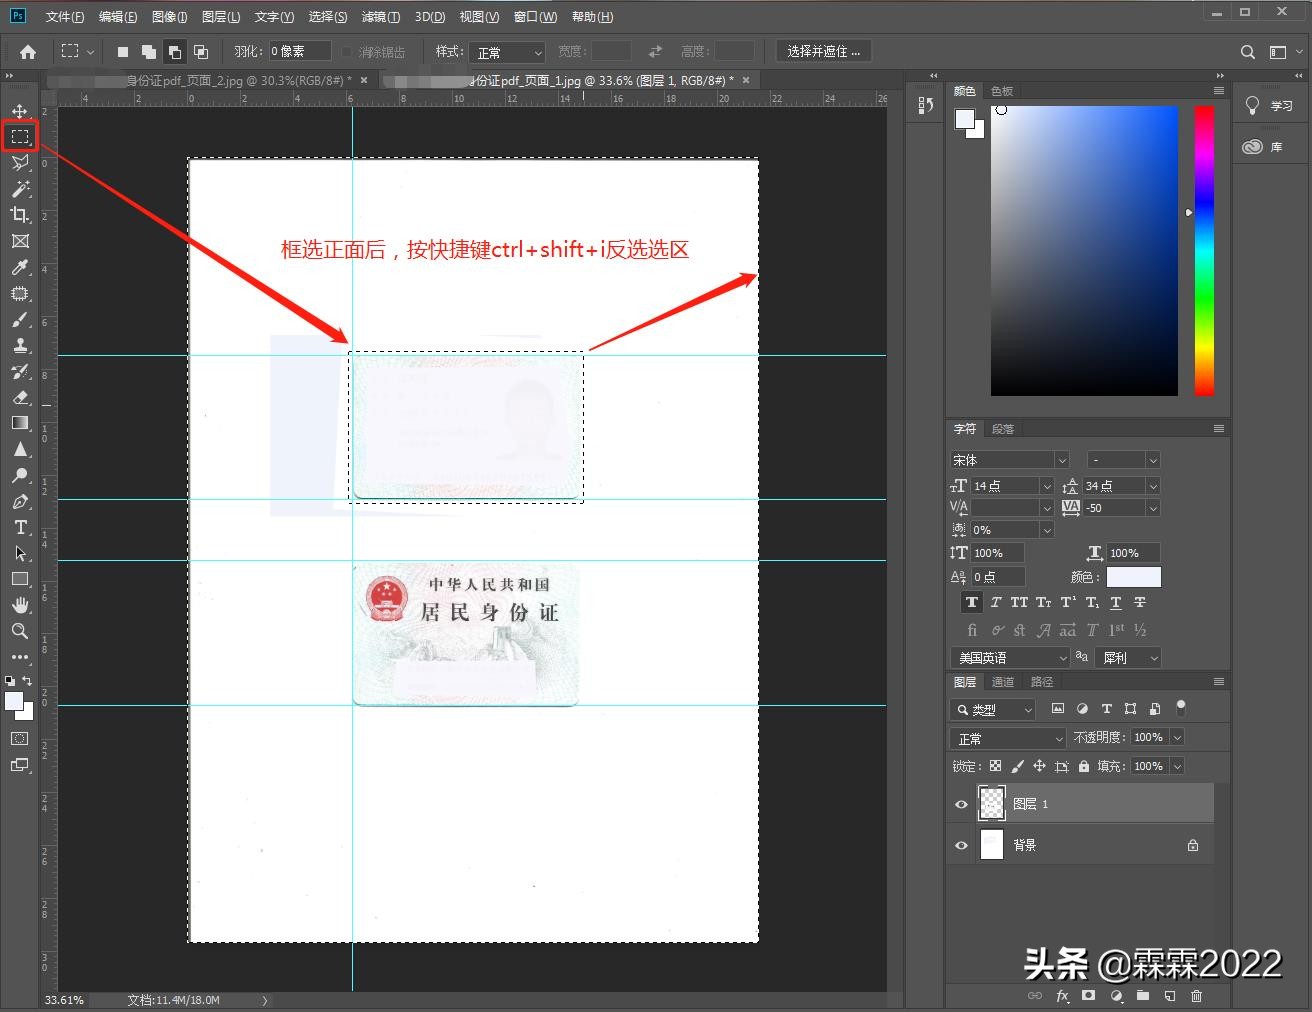Pick the Eyedropper tool

[x=20, y=267]
